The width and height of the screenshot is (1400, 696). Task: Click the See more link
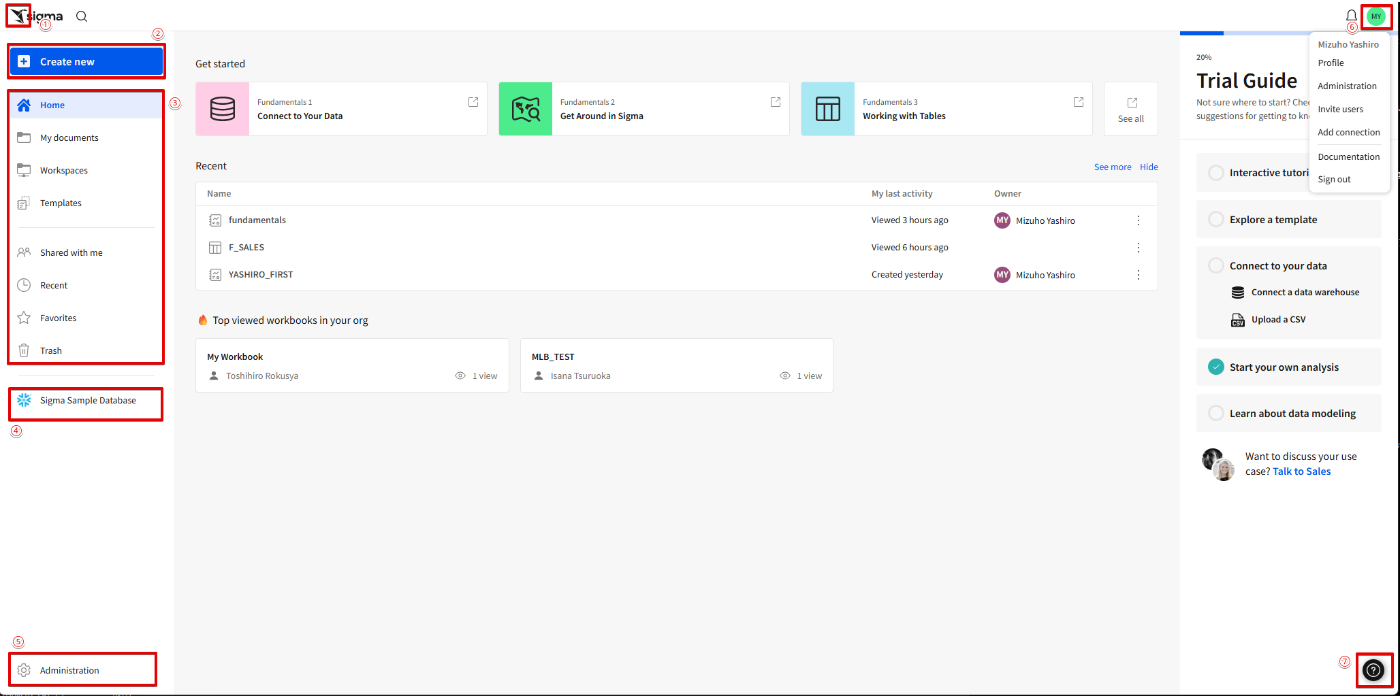pos(1113,167)
